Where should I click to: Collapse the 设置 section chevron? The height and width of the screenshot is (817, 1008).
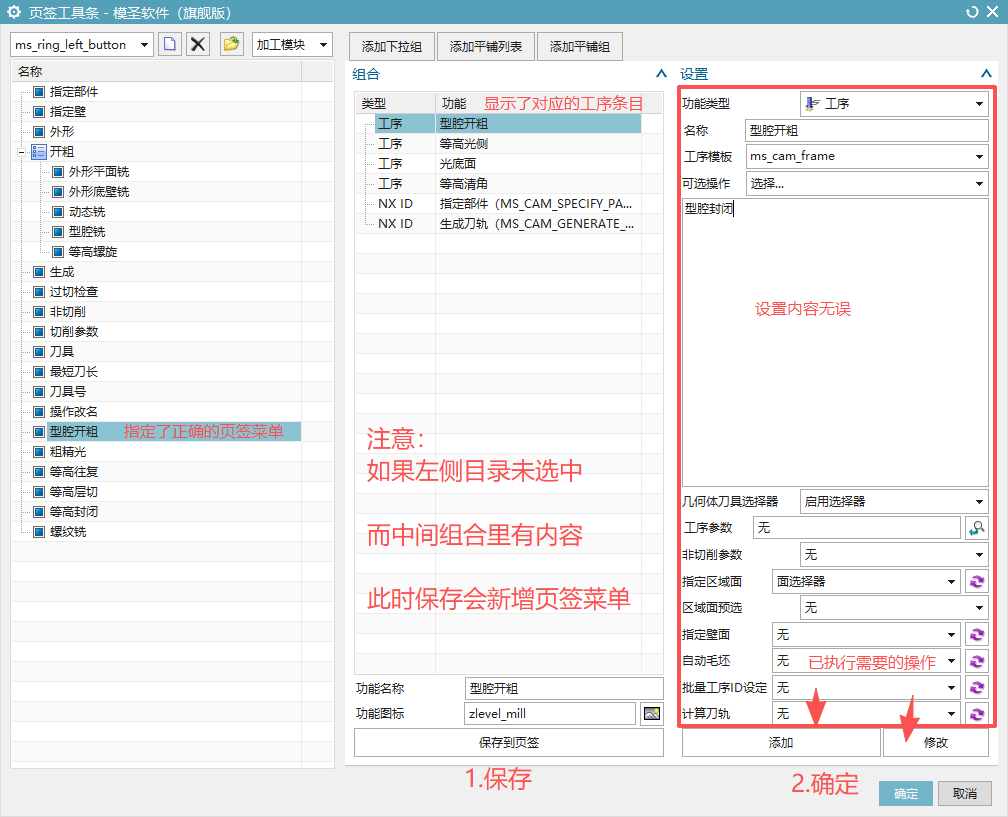(986, 74)
